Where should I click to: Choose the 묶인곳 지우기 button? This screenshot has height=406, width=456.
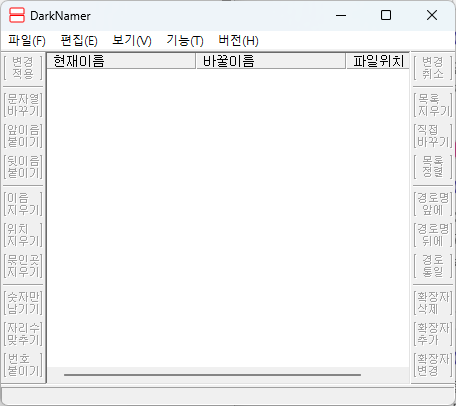[23, 266]
